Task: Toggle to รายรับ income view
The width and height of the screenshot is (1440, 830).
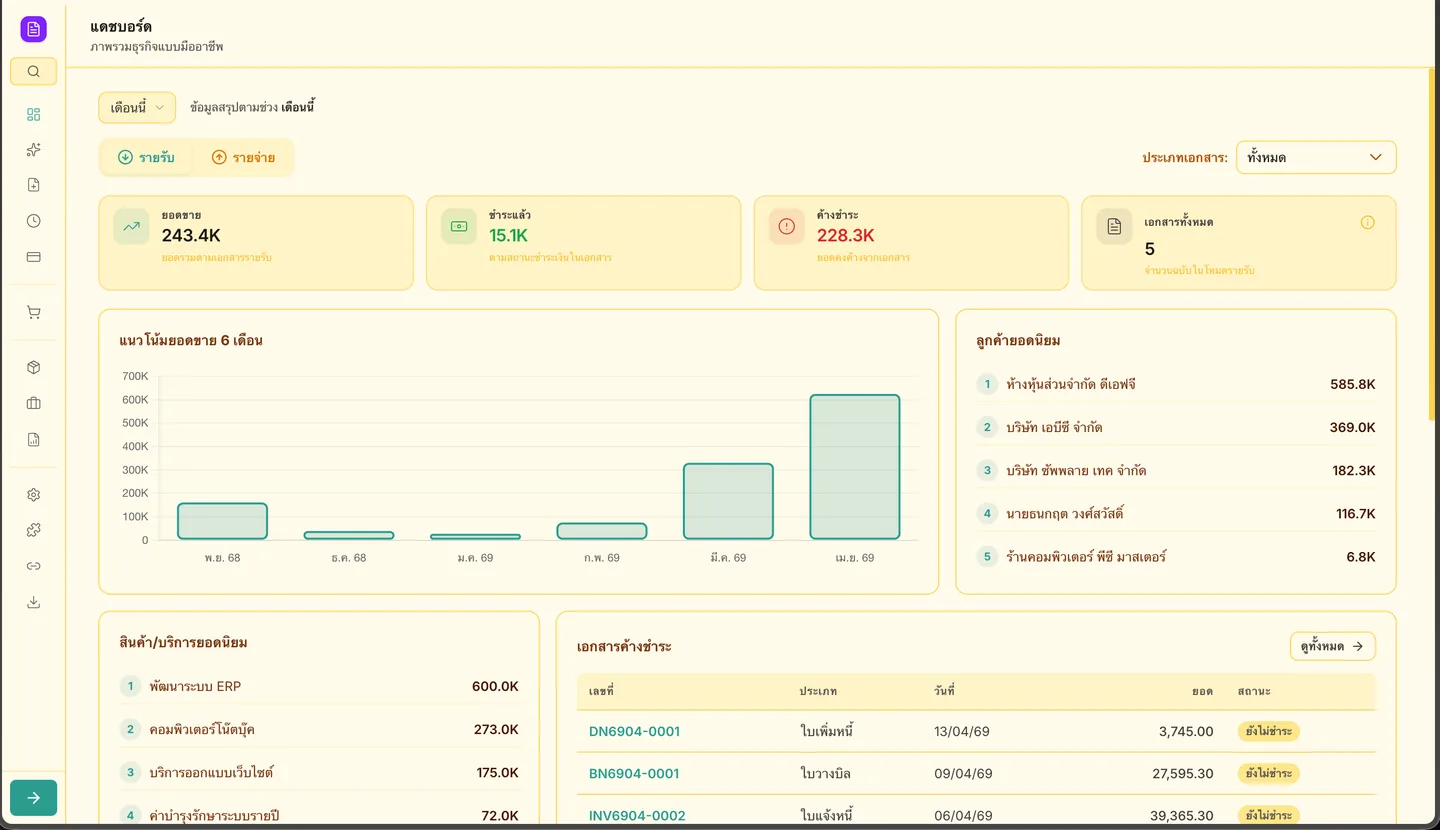Action: click(x=147, y=157)
